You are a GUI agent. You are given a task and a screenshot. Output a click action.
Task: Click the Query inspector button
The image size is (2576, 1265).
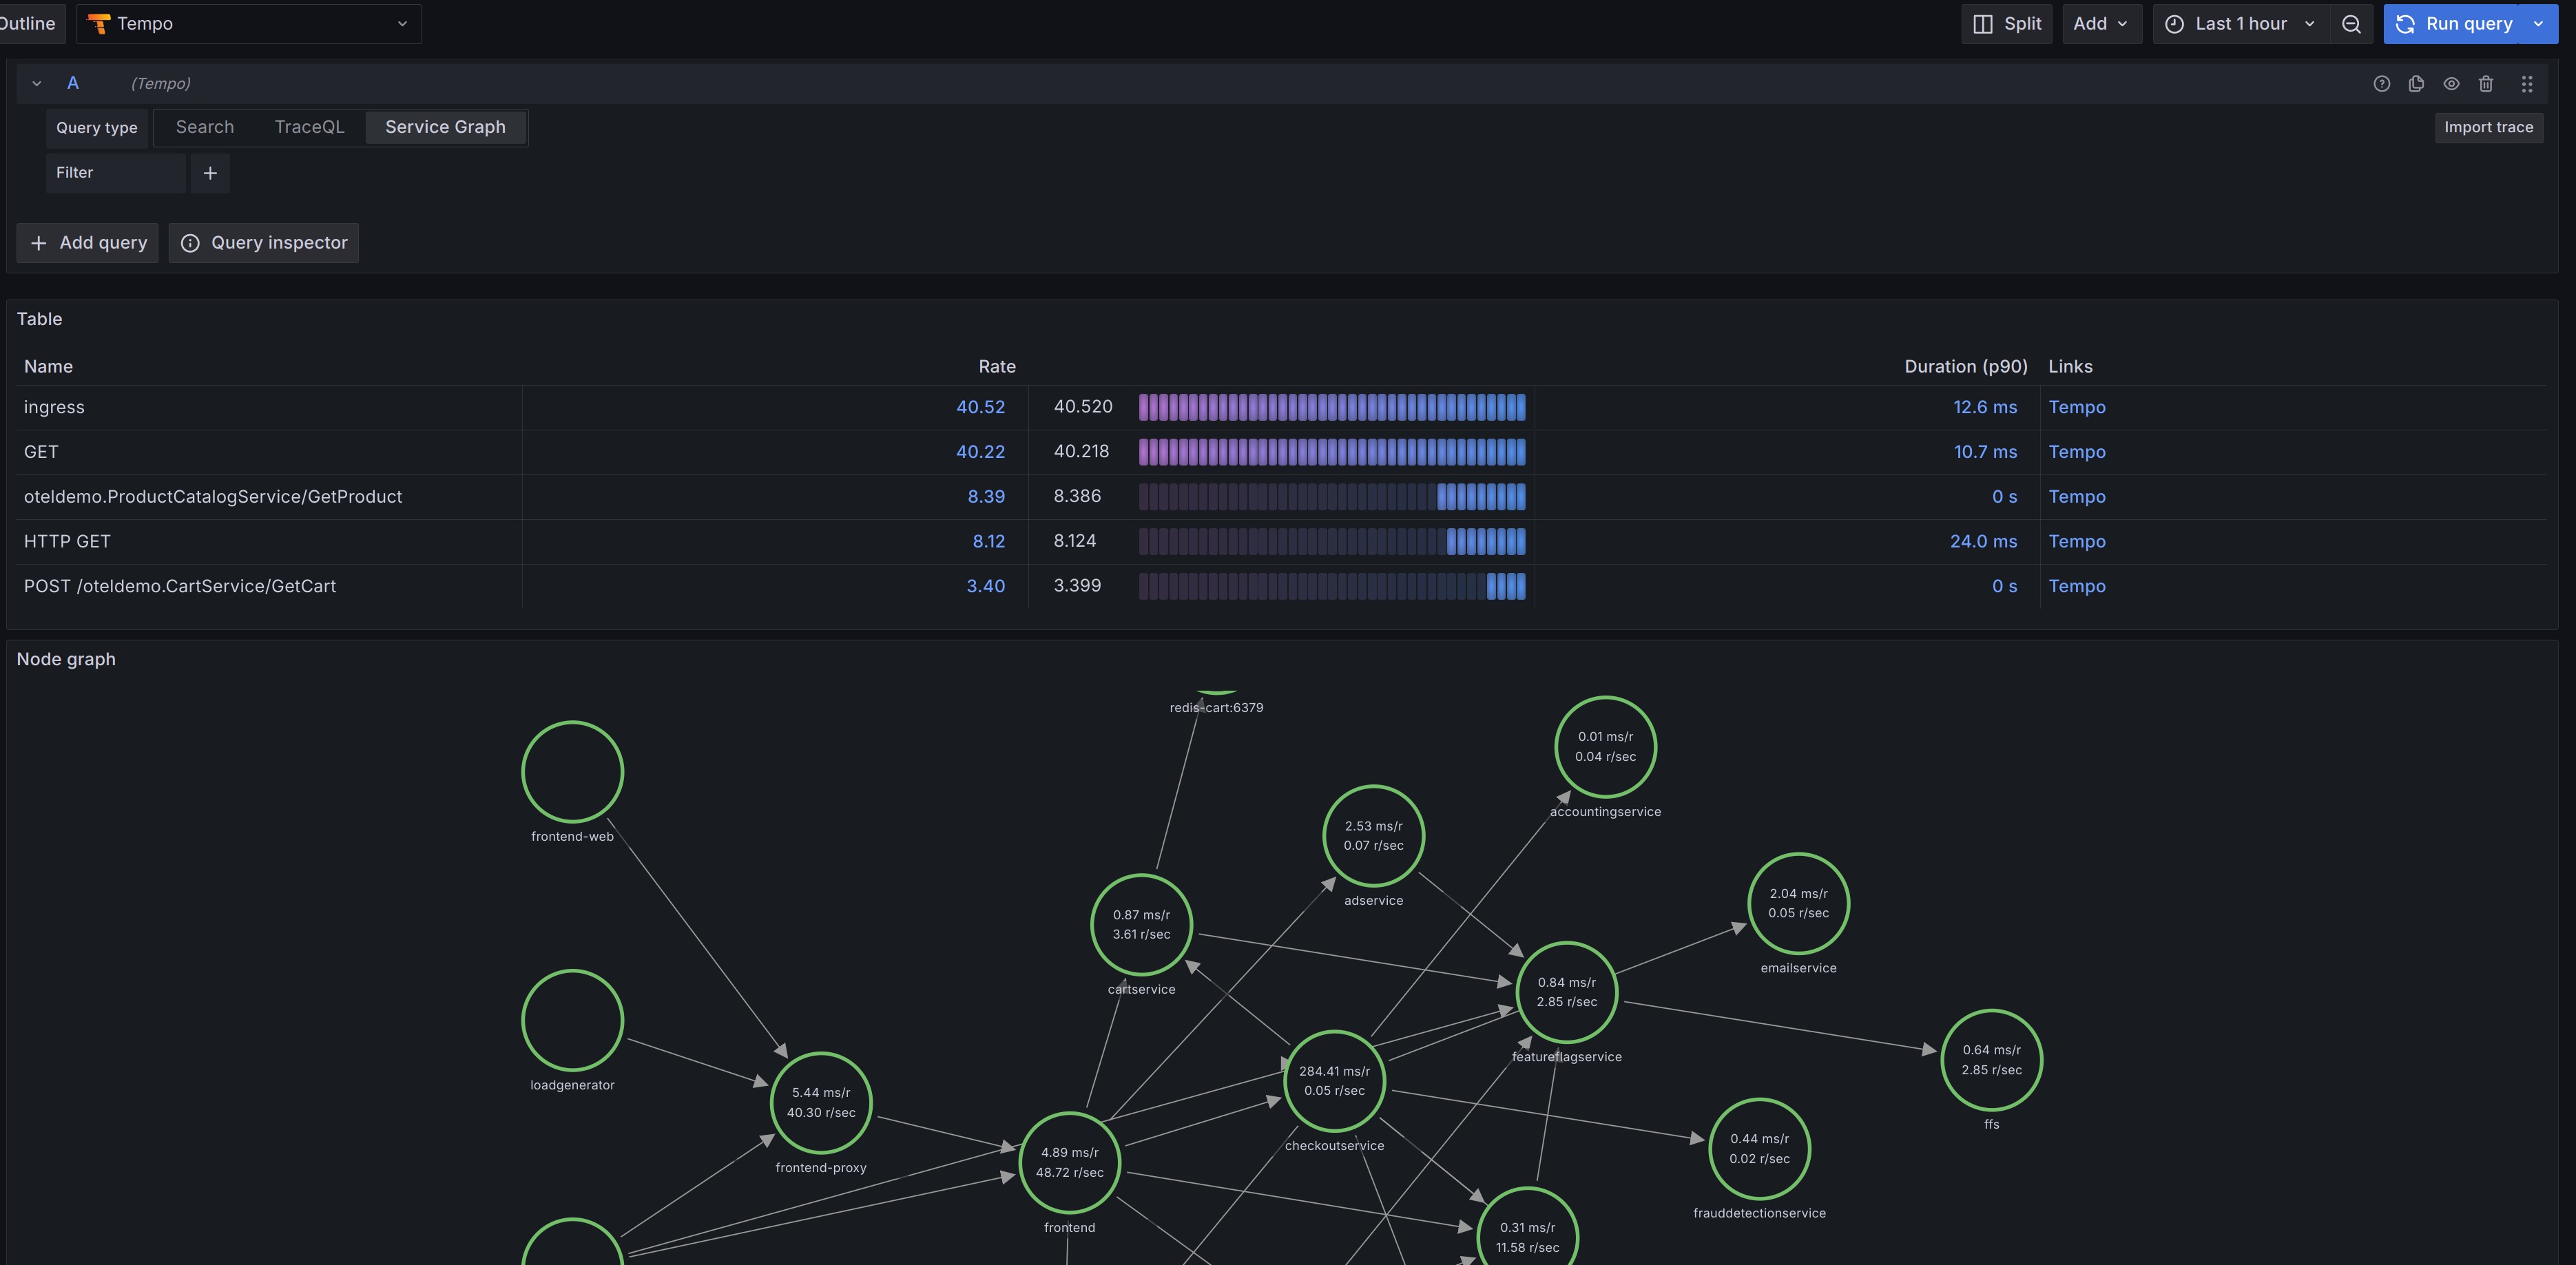click(264, 243)
